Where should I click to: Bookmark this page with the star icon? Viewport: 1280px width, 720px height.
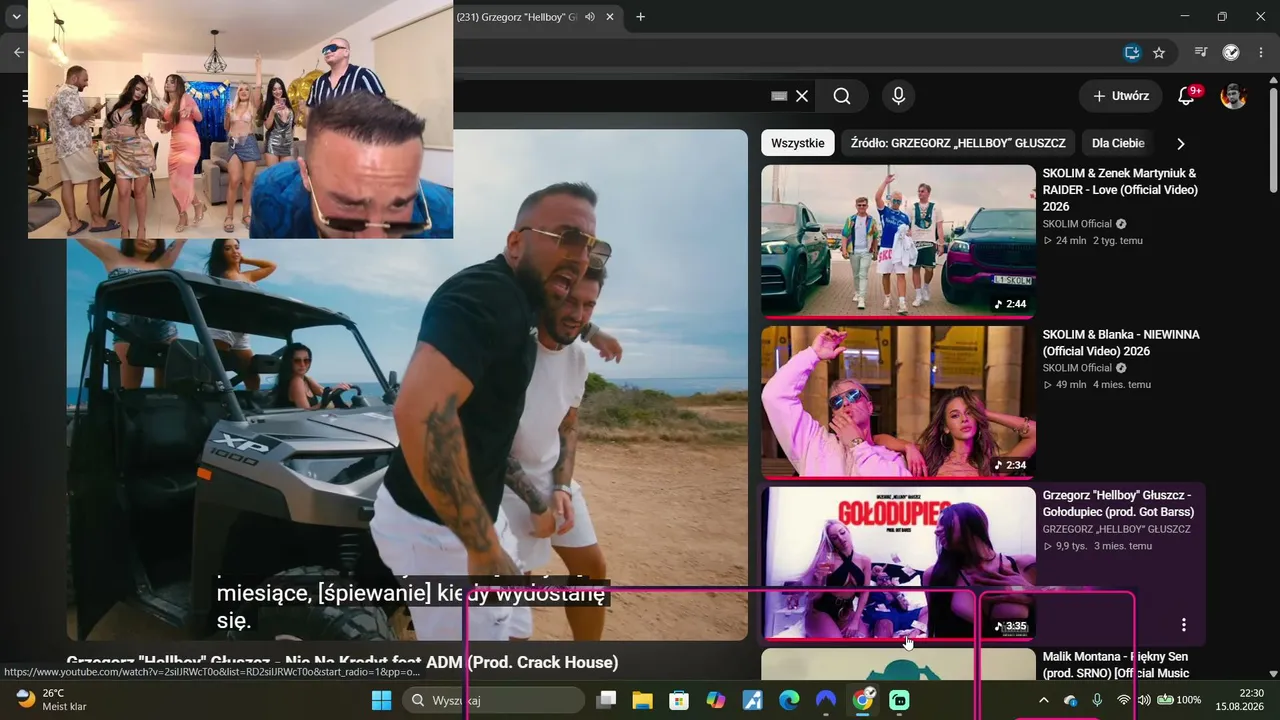1159,53
